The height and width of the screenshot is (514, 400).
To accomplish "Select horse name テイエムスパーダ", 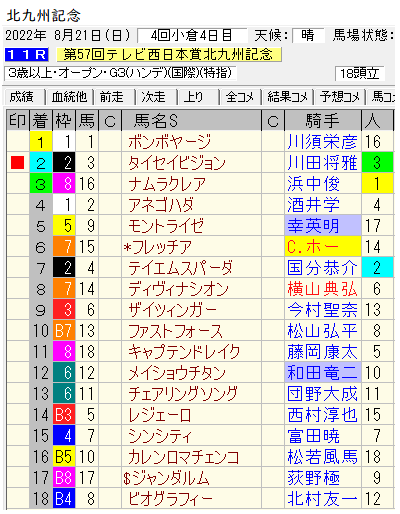I will pyautogui.click(x=180, y=268).
